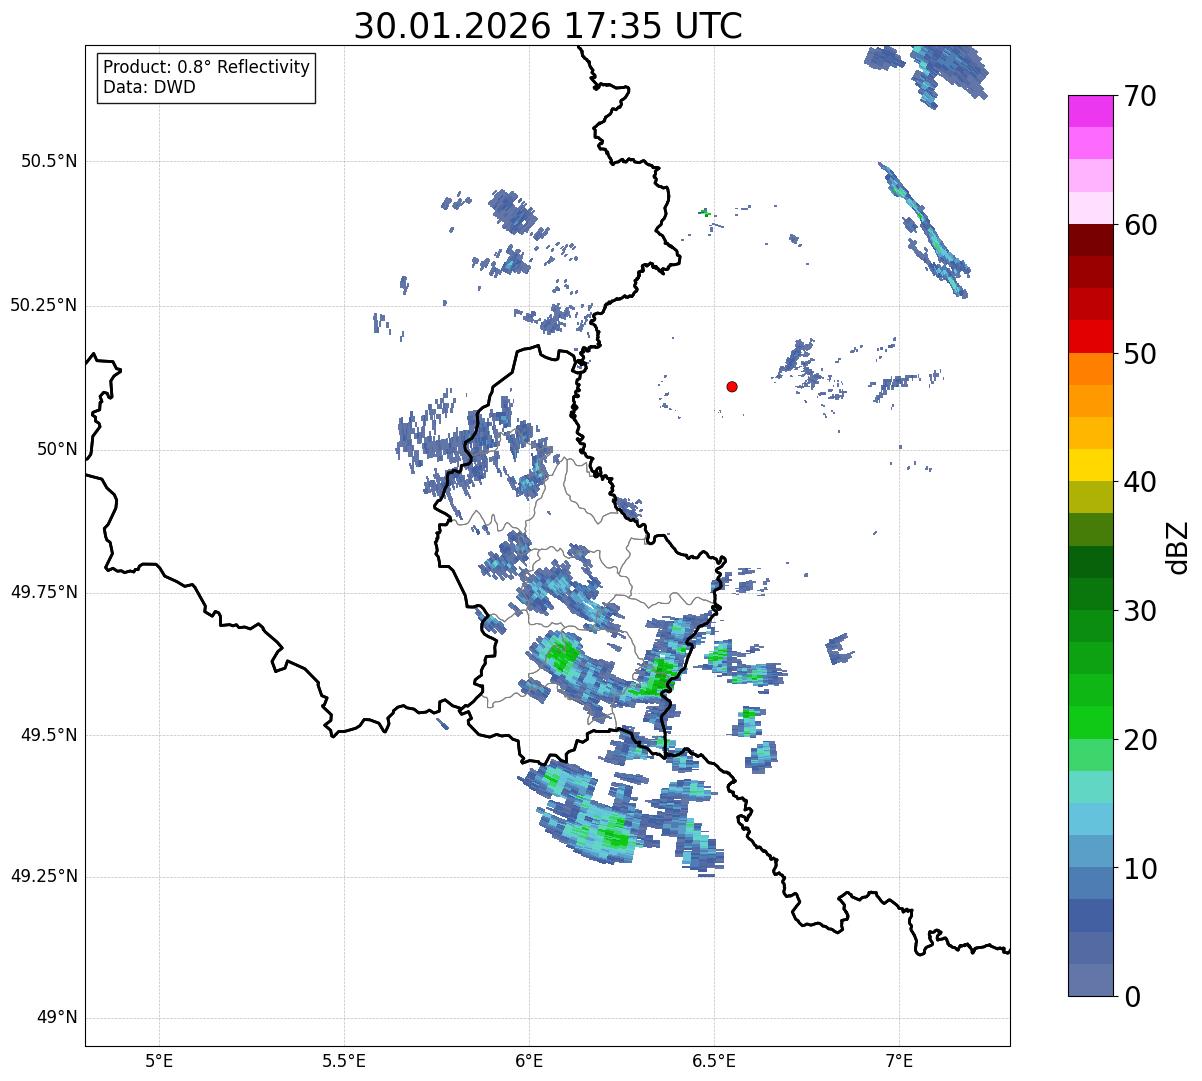Click the magenta top colorbar swatch
Viewport: 1202px width, 1081px height.
(x=1090, y=111)
